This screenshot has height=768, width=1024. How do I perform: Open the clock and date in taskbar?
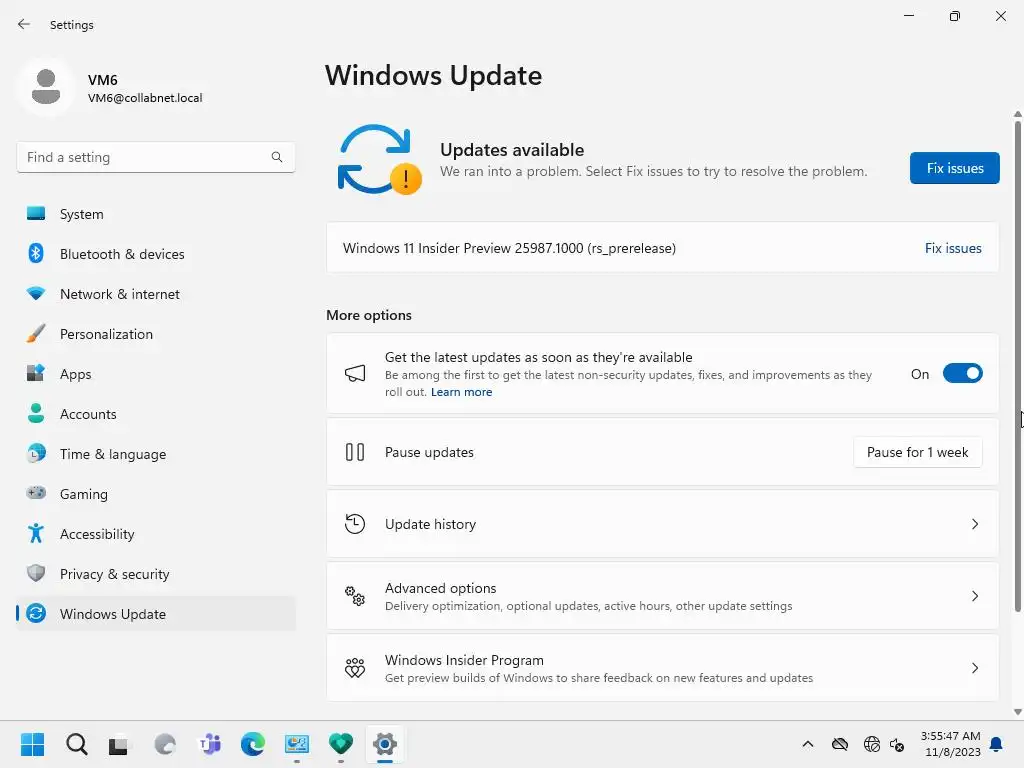[951, 744]
